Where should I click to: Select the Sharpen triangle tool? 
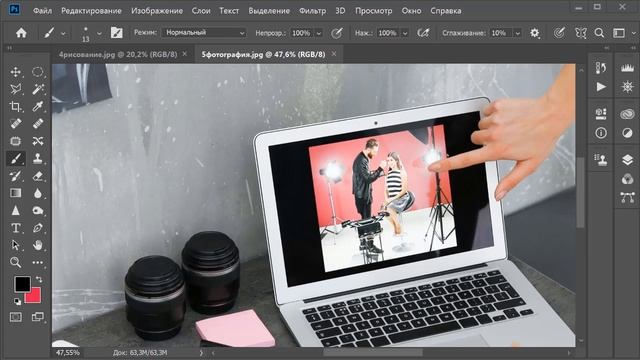pos(16,210)
